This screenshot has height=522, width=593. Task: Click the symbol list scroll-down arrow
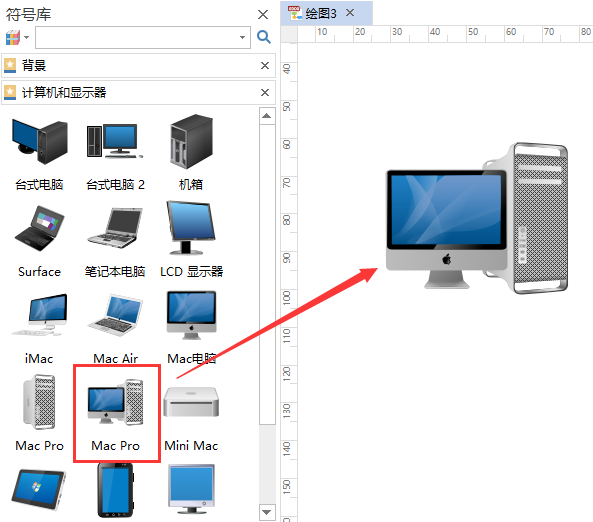[x=267, y=512]
